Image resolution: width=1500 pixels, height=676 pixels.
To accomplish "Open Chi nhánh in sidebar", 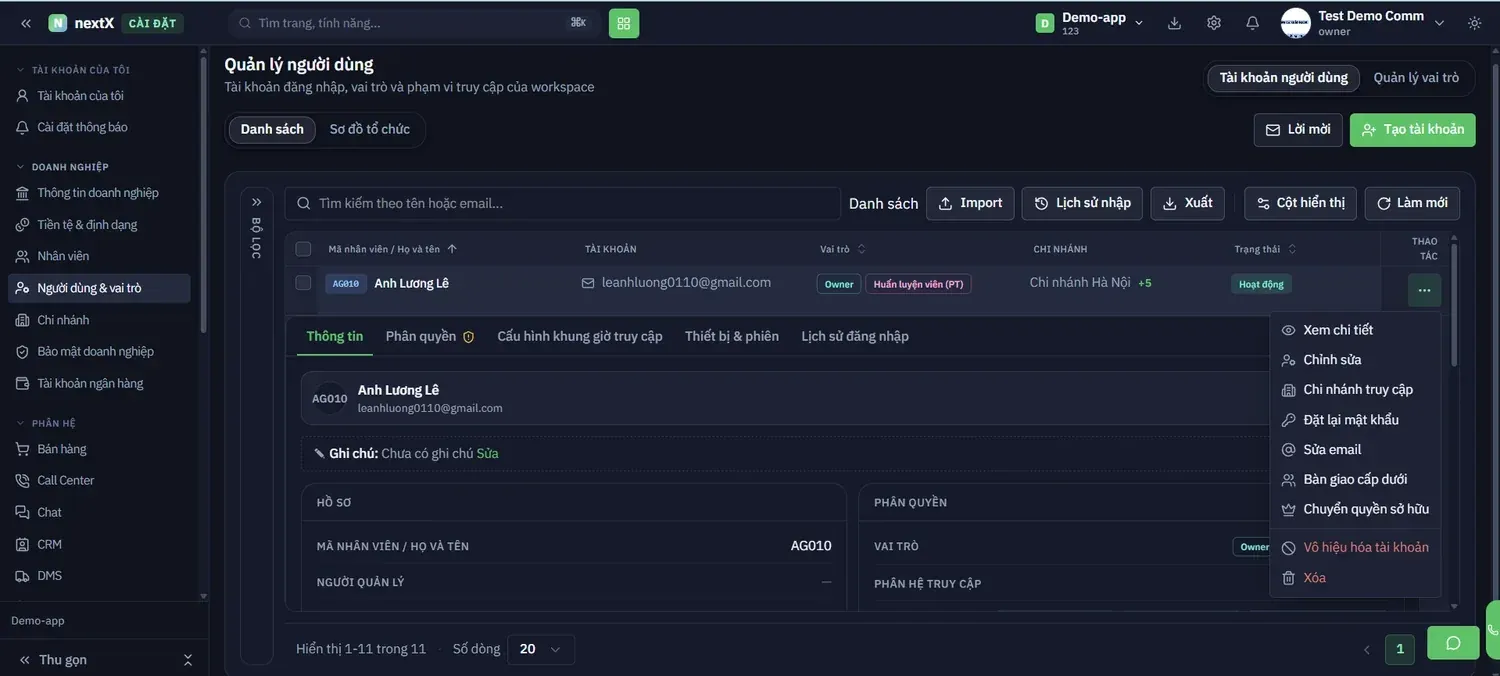I will coord(100,320).
